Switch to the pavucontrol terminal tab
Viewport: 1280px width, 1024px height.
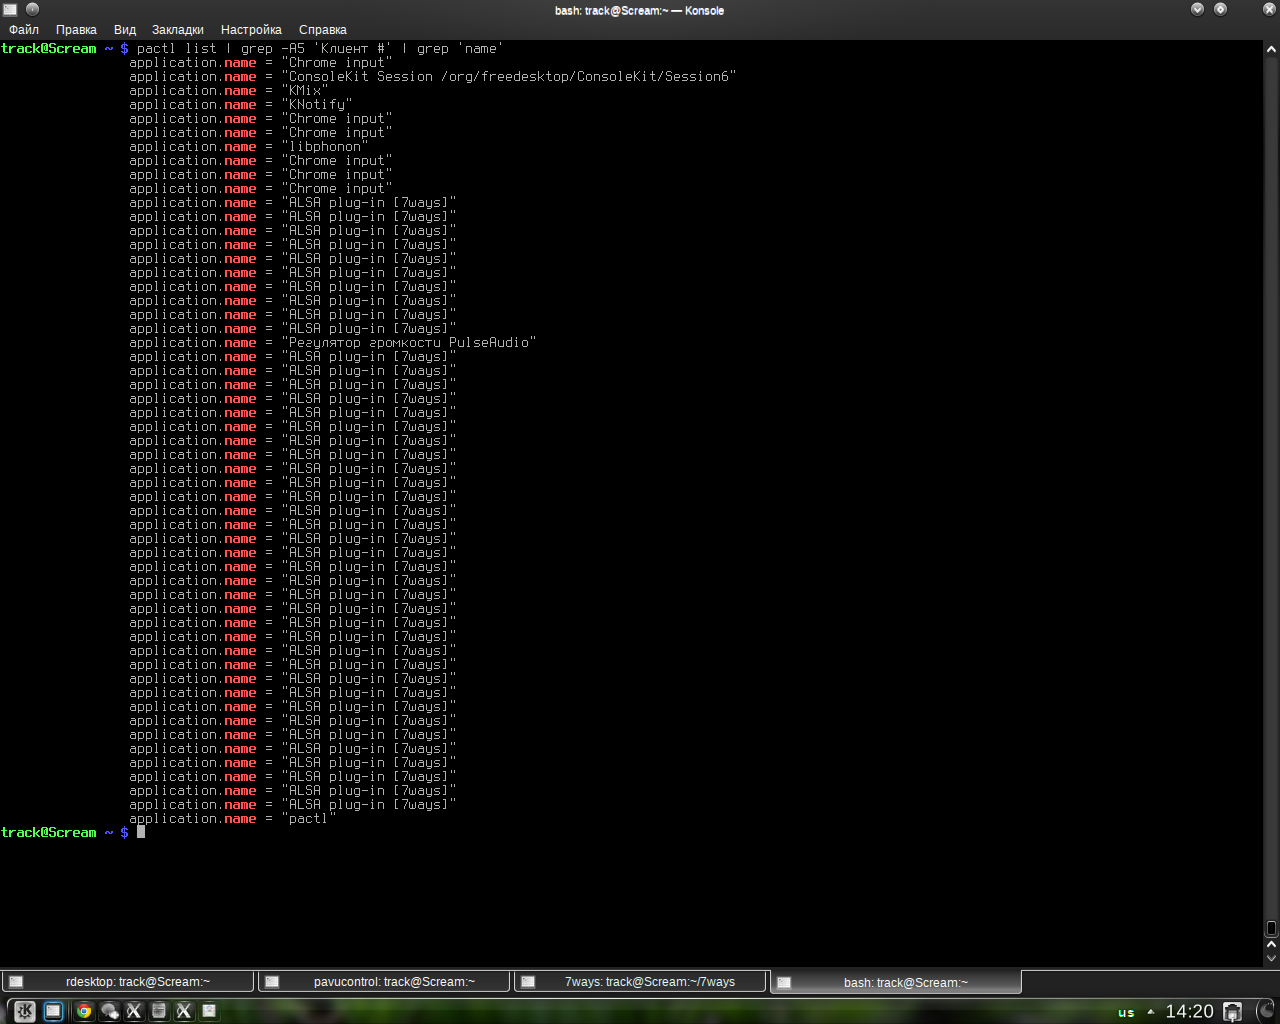coord(384,982)
